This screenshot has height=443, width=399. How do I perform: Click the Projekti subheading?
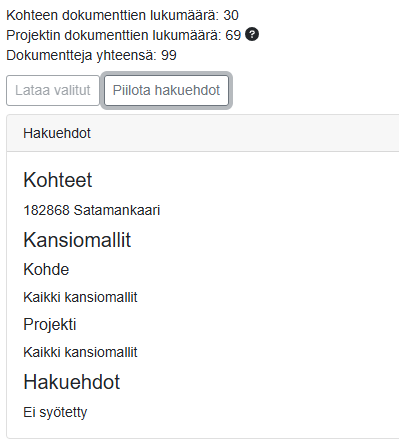(50, 324)
